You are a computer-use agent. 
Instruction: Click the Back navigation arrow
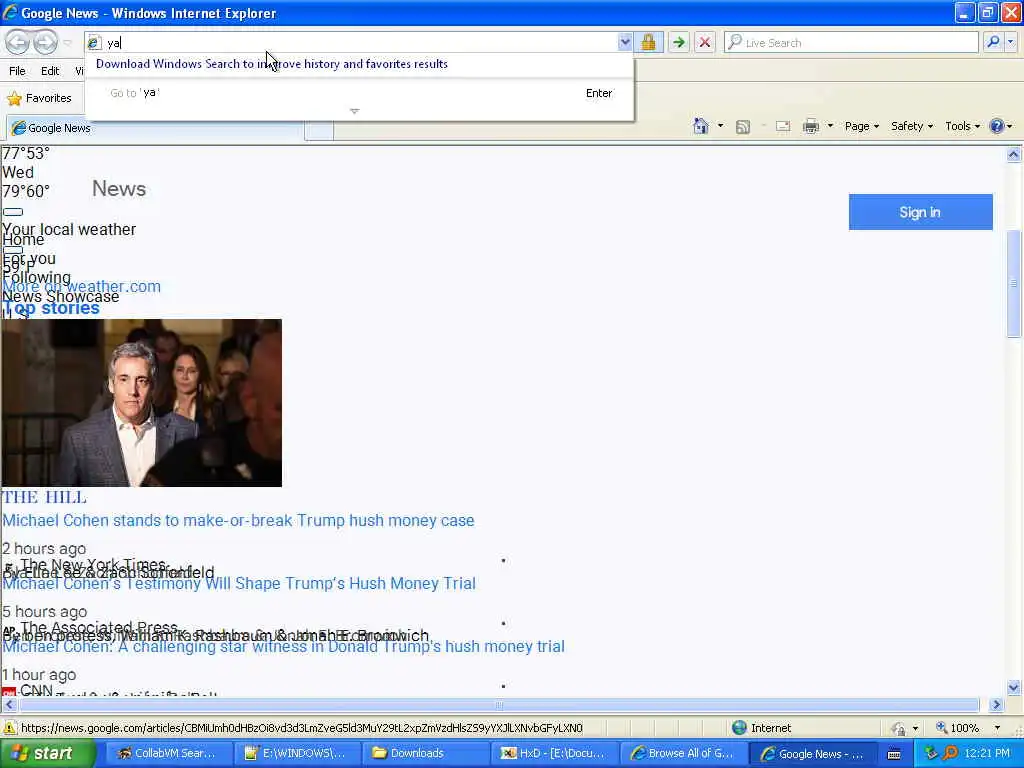[x=18, y=42]
